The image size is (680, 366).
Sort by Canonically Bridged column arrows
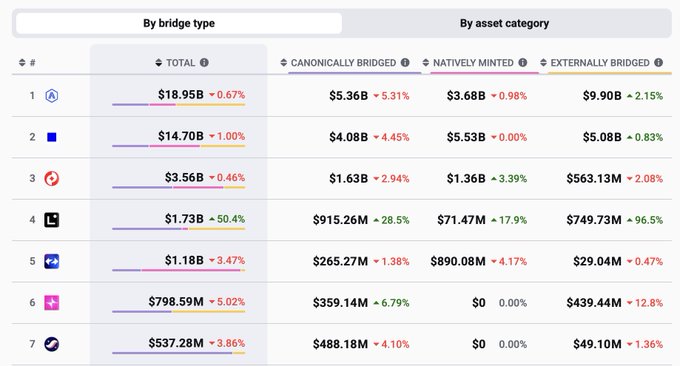(284, 62)
